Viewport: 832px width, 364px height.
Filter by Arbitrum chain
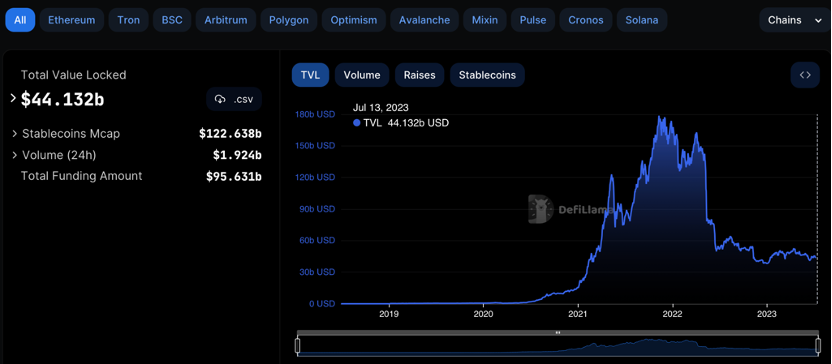click(226, 20)
